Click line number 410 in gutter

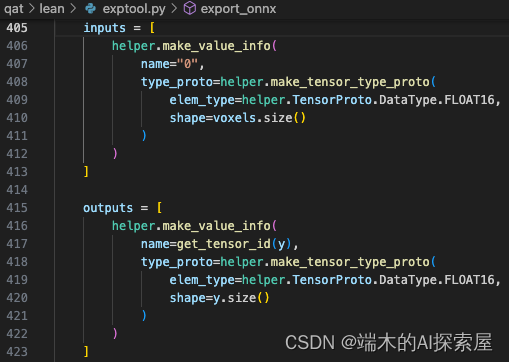pyautogui.click(x=17, y=118)
